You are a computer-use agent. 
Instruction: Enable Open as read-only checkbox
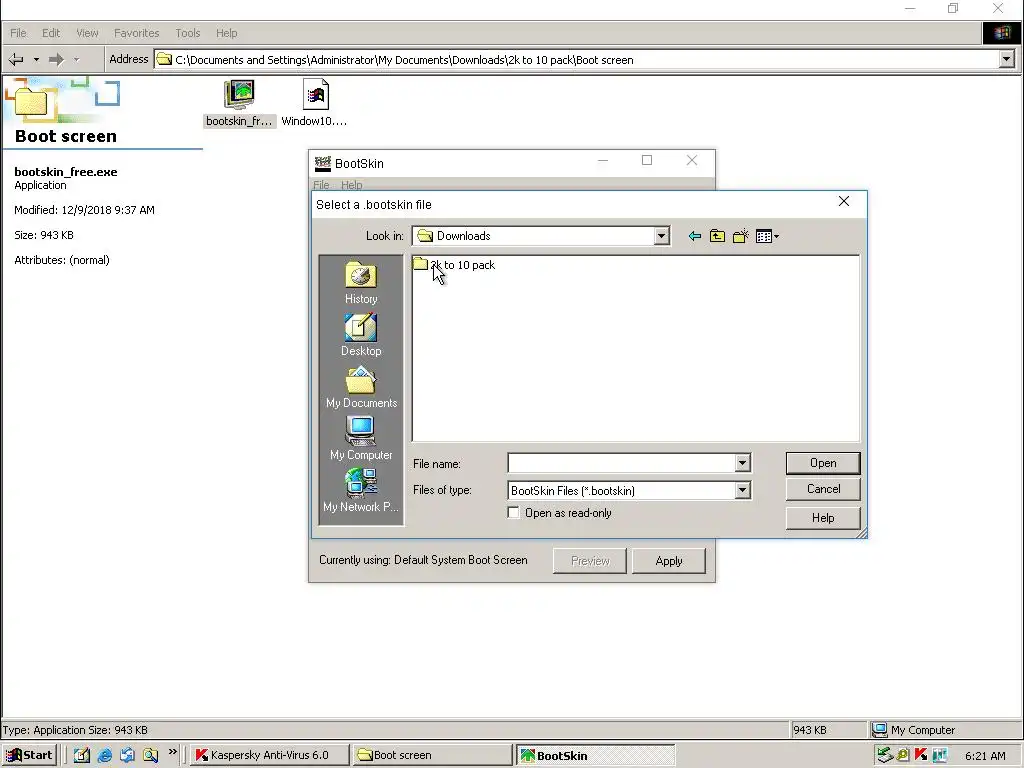(x=514, y=513)
